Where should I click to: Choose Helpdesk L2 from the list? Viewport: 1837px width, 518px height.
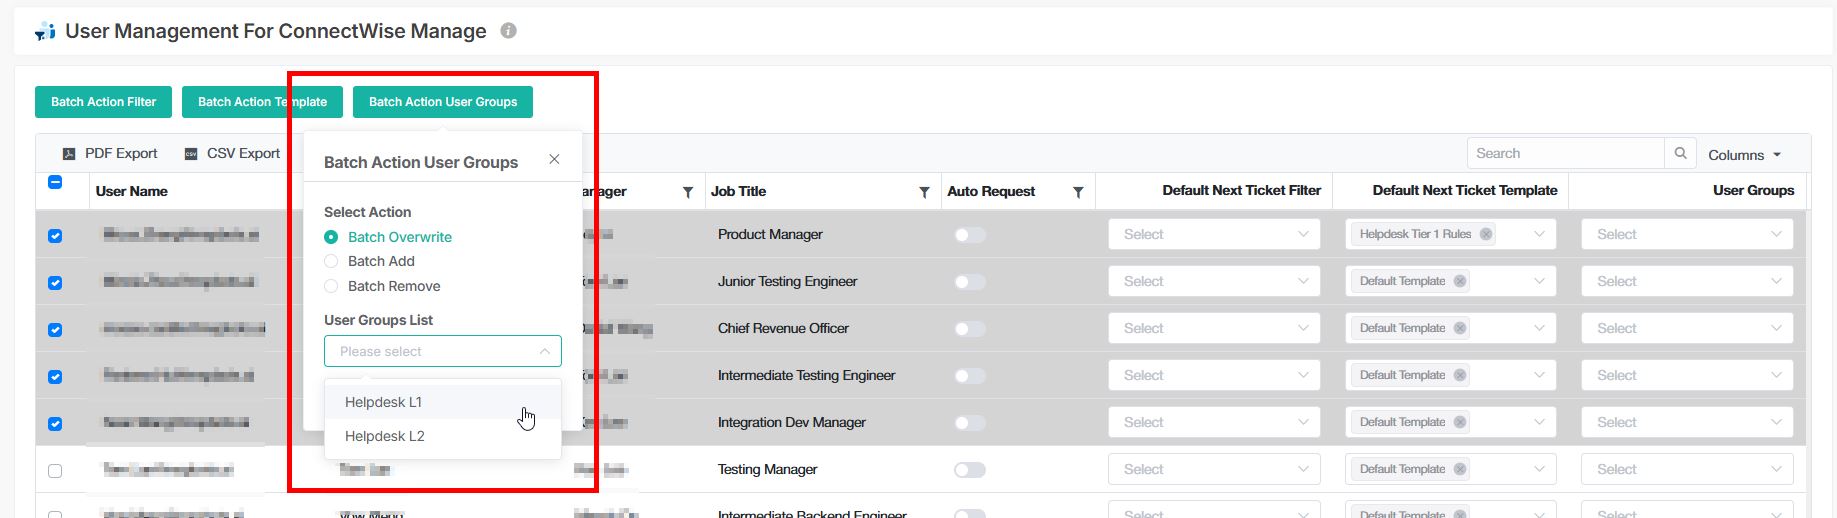(x=385, y=436)
